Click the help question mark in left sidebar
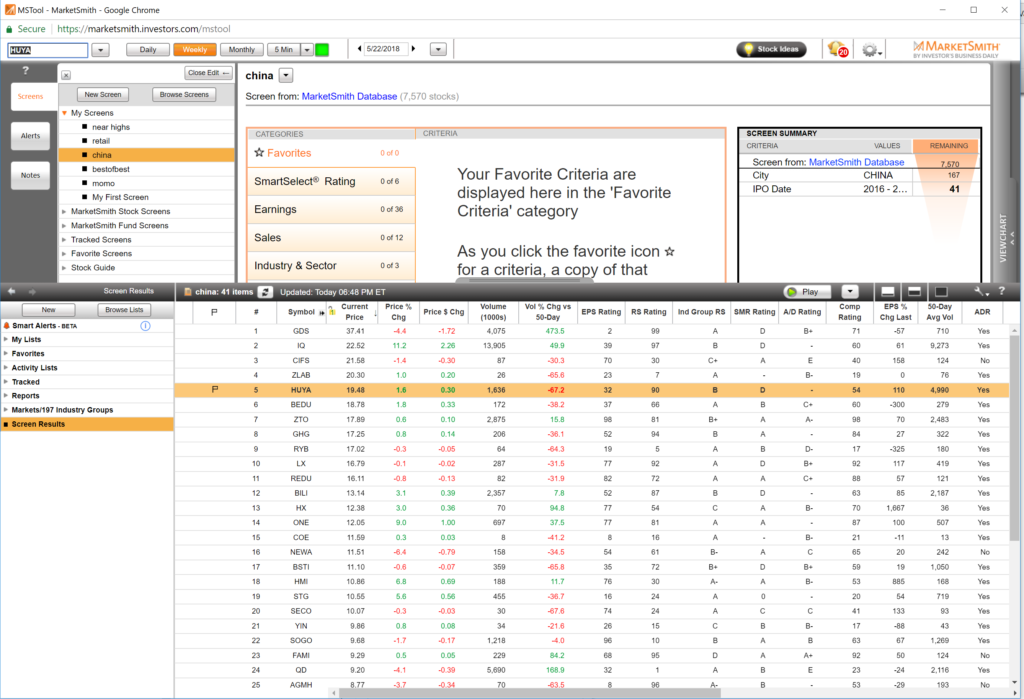The height and width of the screenshot is (699, 1024). [x=25, y=70]
